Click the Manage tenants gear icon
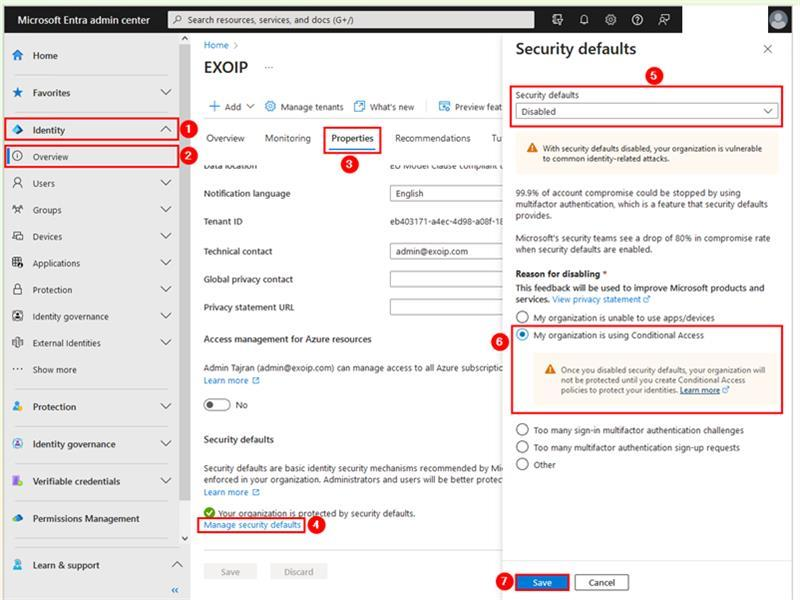 270,106
